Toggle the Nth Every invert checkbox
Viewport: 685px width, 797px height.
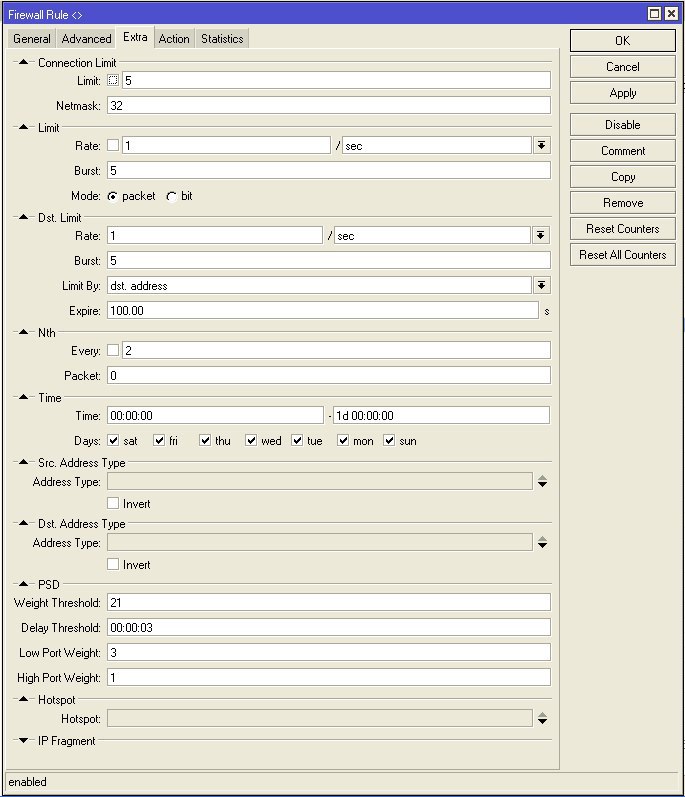coord(113,350)
